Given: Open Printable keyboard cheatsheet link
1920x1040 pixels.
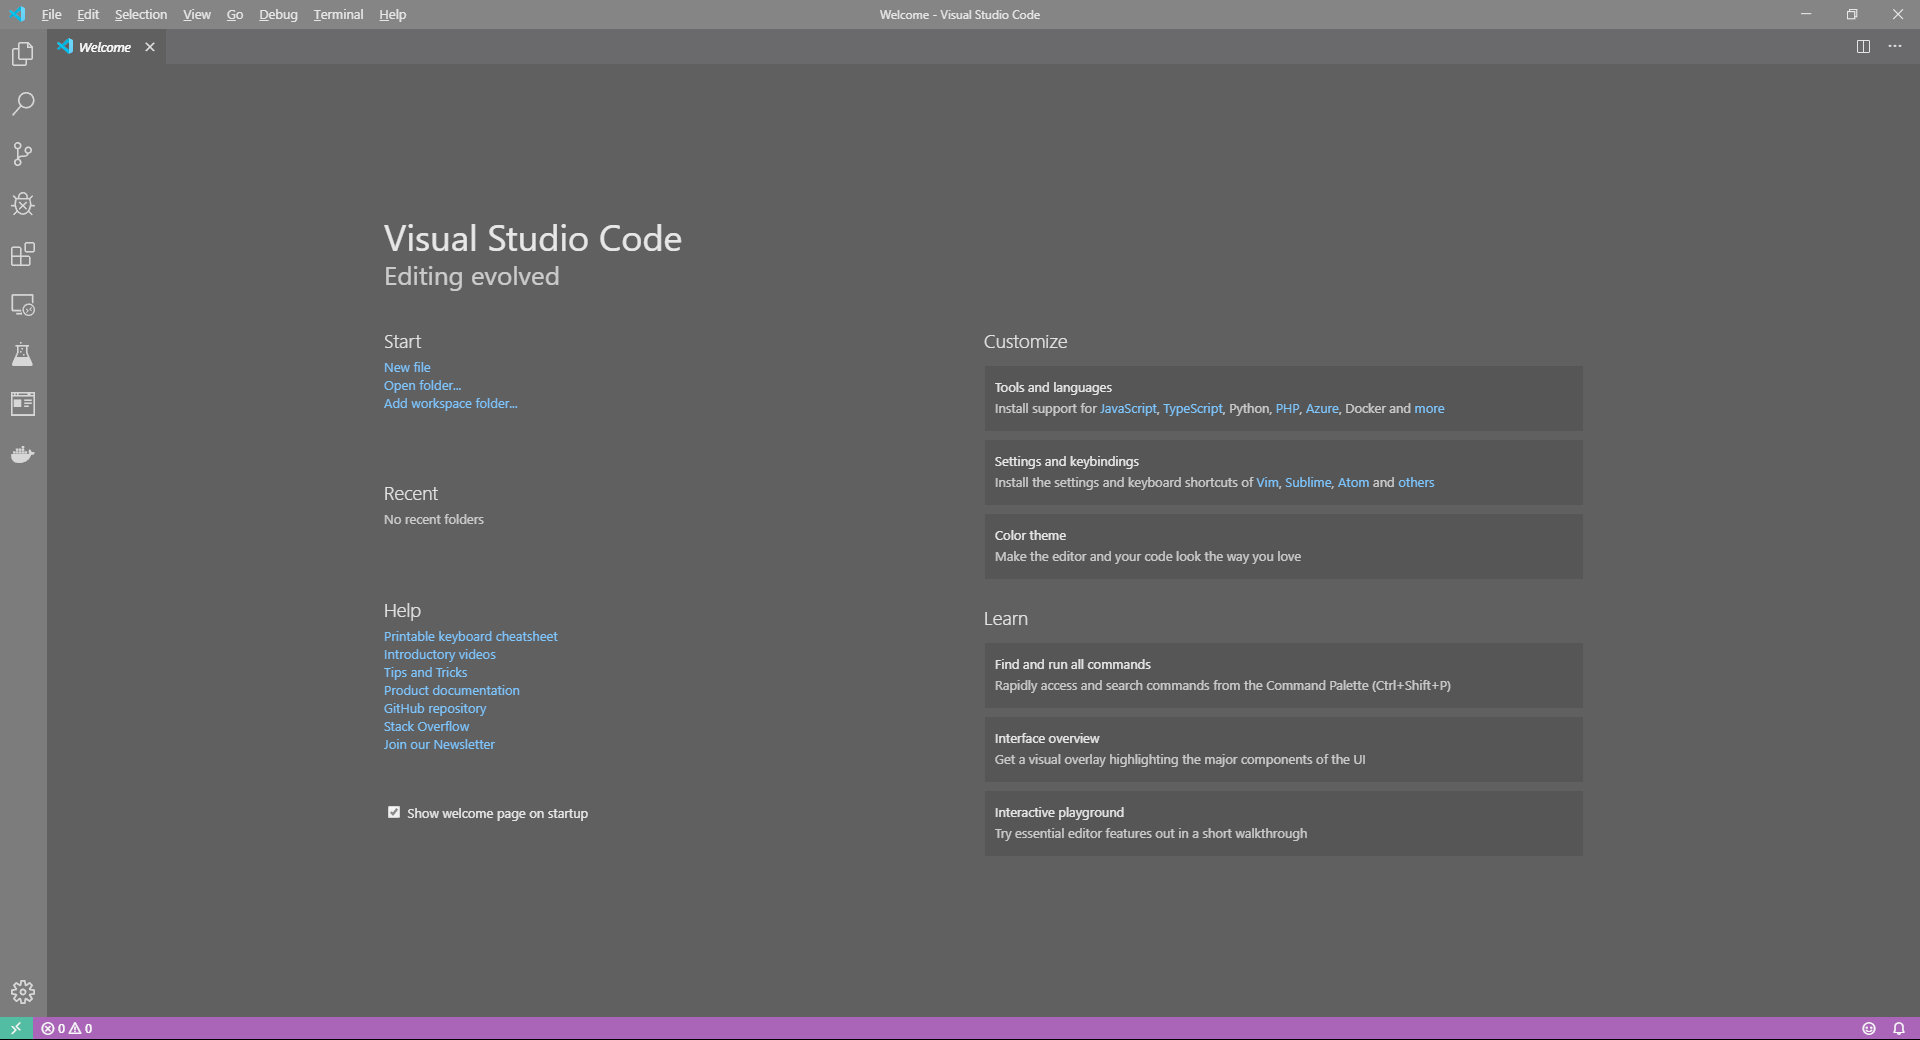Looking at the screenshot, I should (x=470, y=636).
